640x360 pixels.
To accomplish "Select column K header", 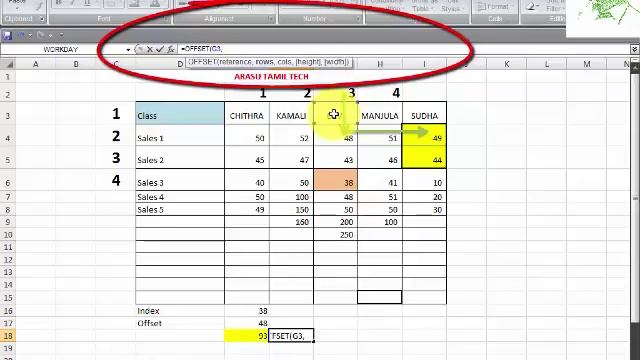I will (507, 64).
